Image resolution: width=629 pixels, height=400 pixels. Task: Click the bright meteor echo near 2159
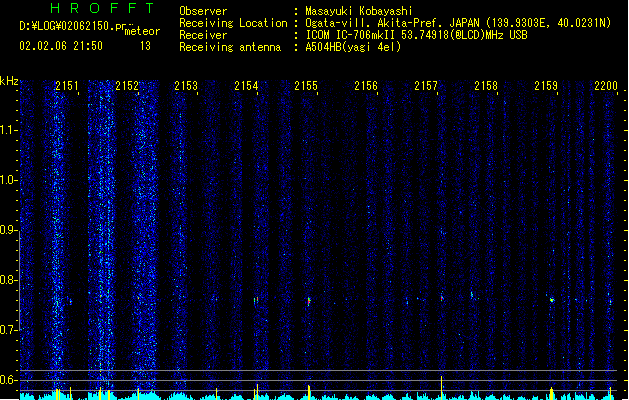(x=552, y=300)
